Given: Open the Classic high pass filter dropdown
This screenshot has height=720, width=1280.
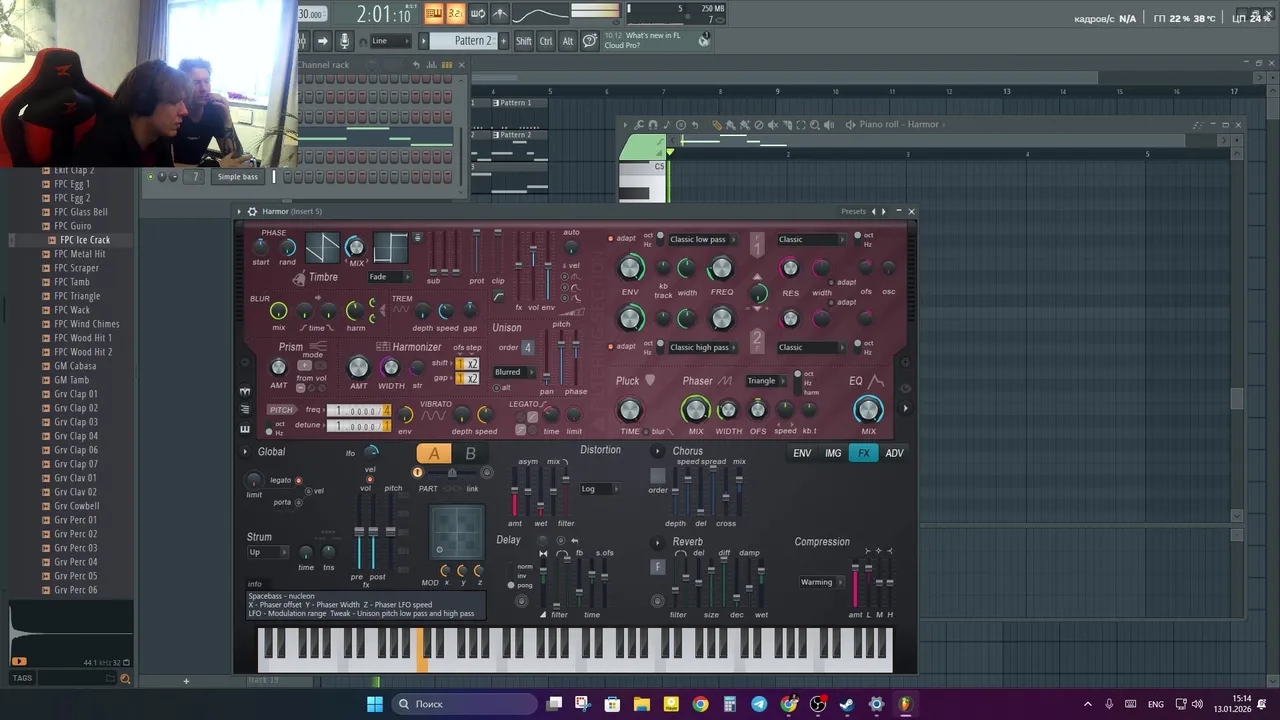Looking at the screenshot, I should tap(703, 347).
